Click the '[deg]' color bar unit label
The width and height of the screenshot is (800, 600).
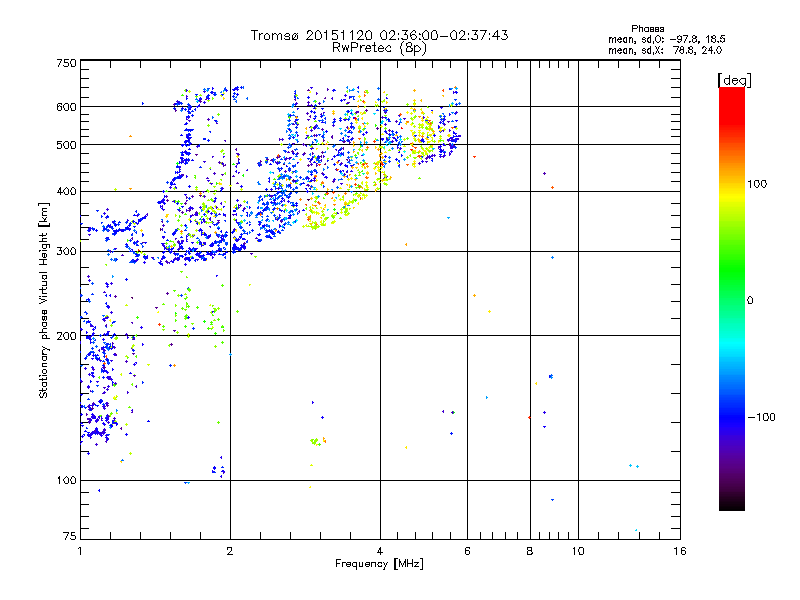point(734,81)
